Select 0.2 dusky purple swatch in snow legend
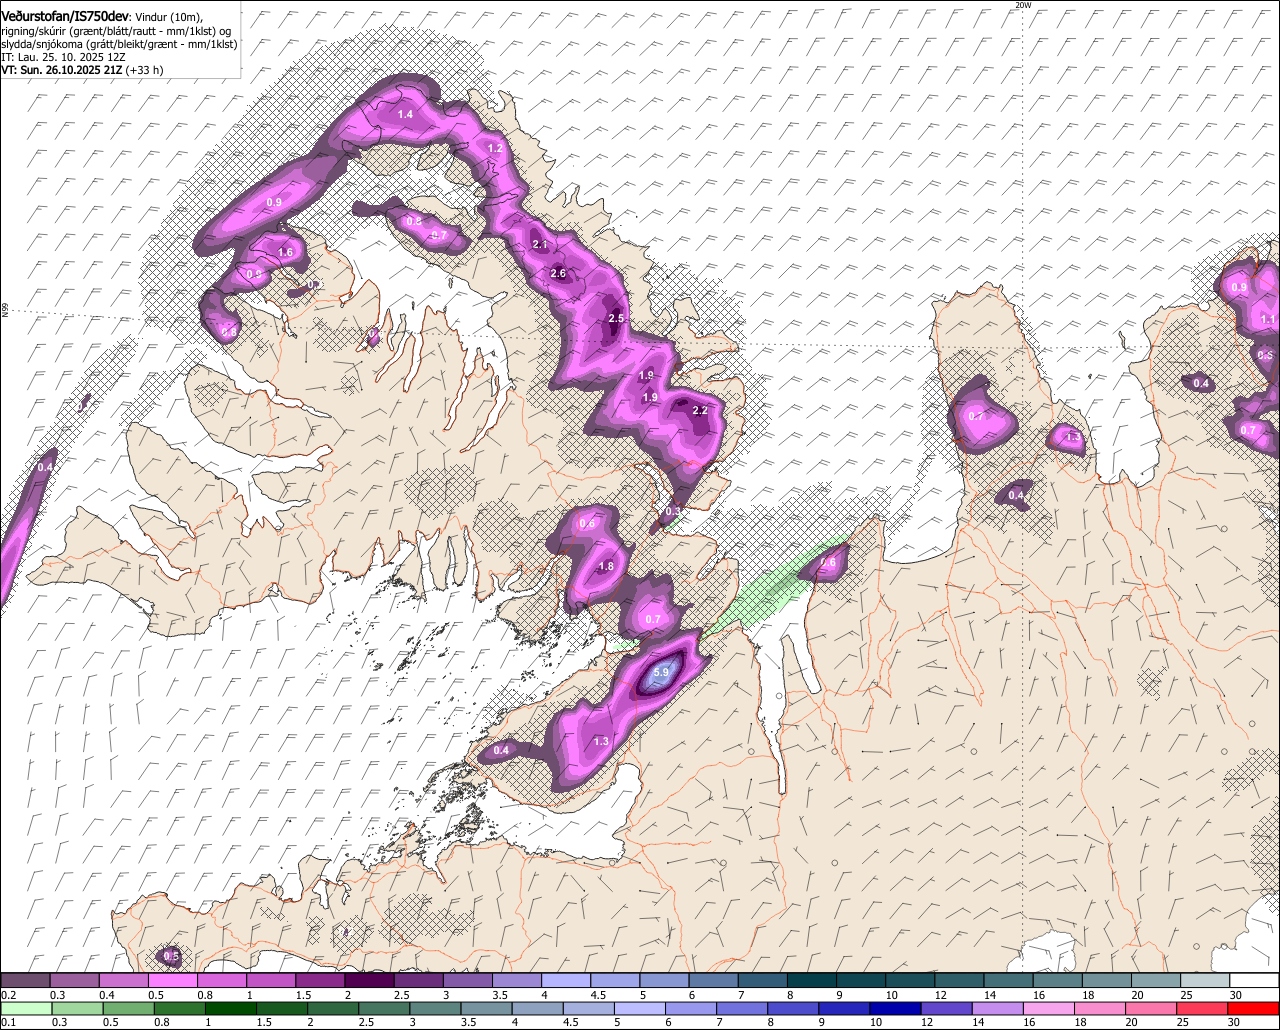The height and width of the screenshot is (1030, 1280). point(25,980)
